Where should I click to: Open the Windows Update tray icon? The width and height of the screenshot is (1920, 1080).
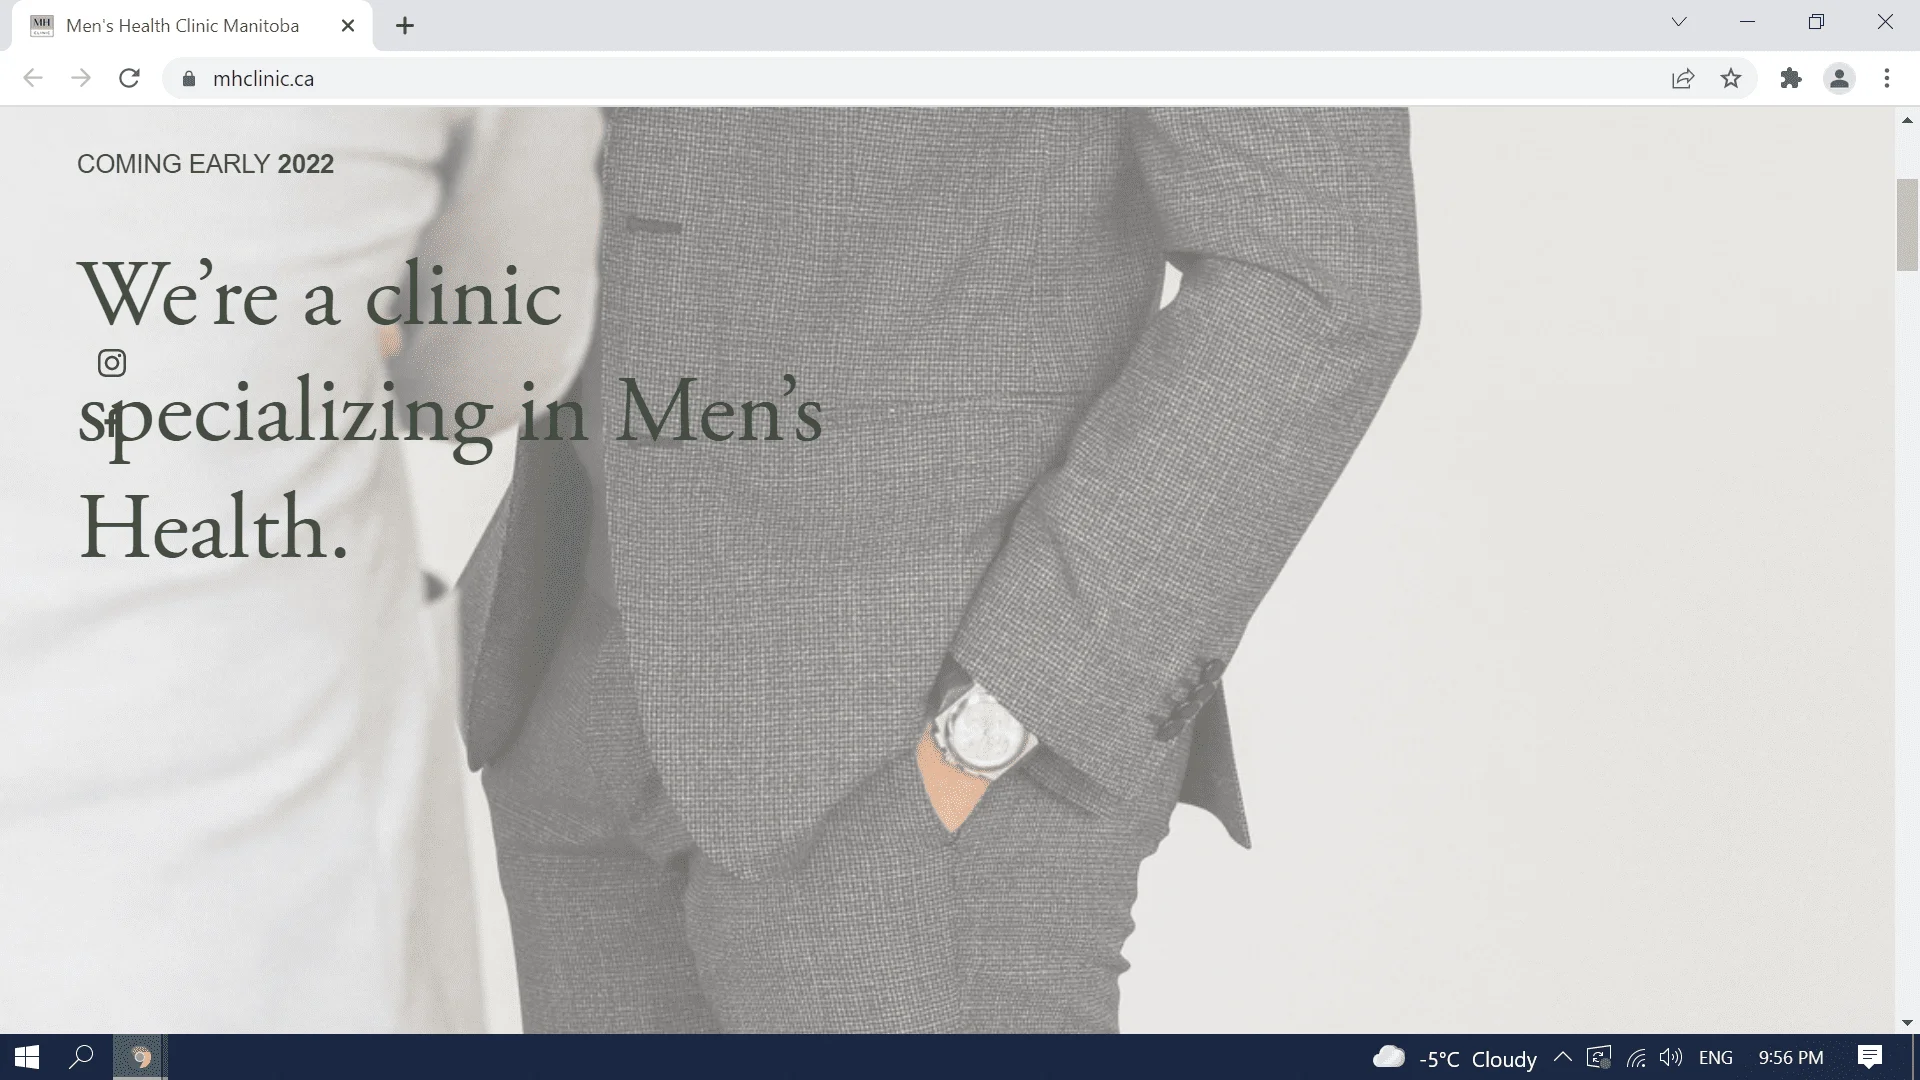(x=1599, y=1057)
